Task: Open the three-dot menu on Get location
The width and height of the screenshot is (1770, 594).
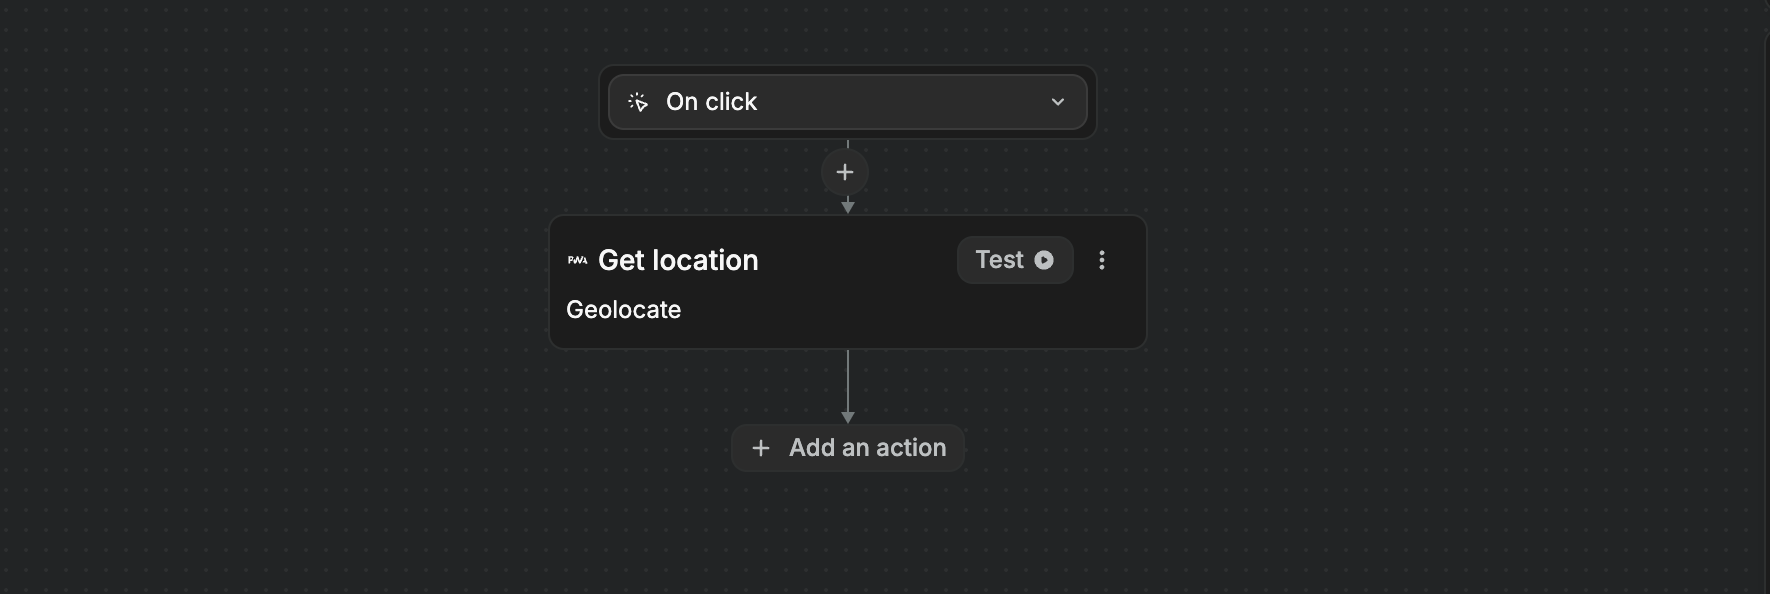Action: click(x=1102, y=260)
